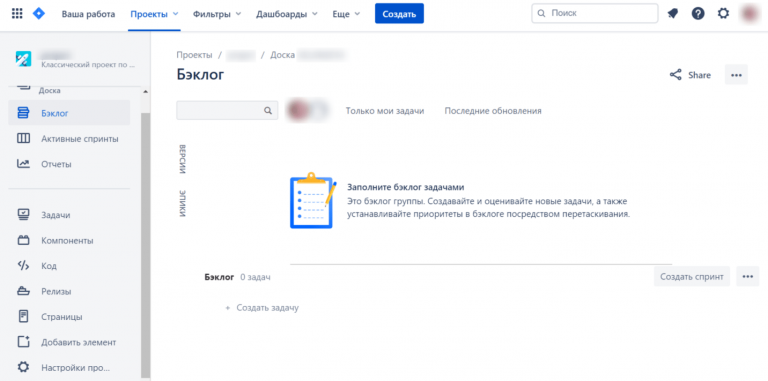This screenshot has width=768, height=381.
Task: Click the share icon next to Share
Action: tap(675, 75)
